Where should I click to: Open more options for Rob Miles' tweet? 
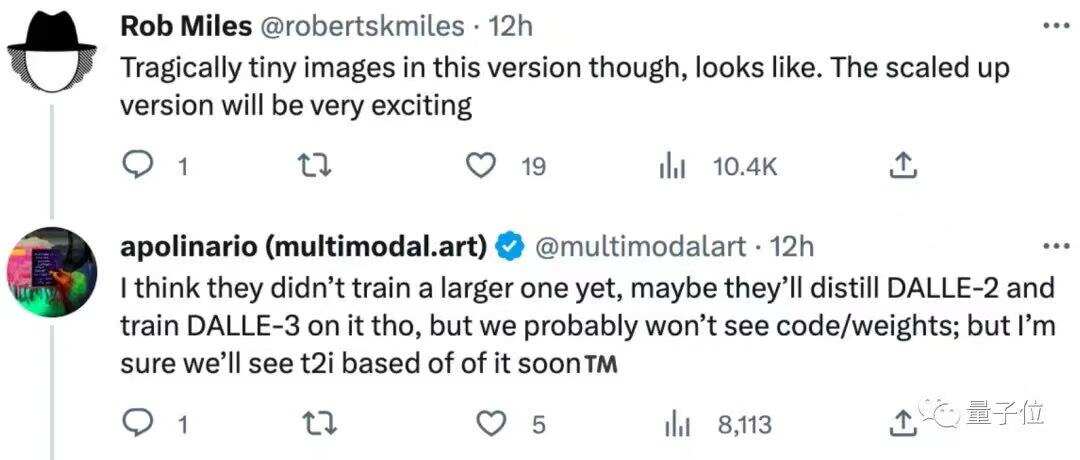[x=1055, y=25]
